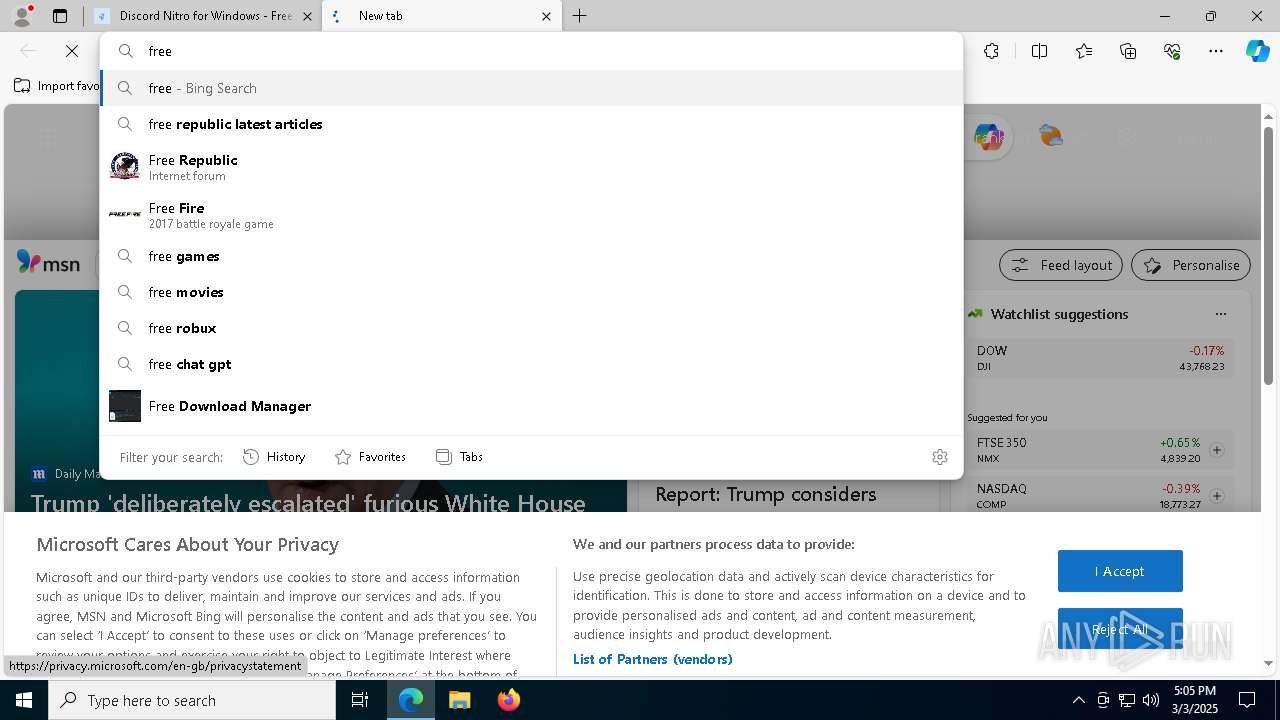Filter search by Favorites
Image resolution: width=1280 pixels, height=720 pixels.
(370, 457)
